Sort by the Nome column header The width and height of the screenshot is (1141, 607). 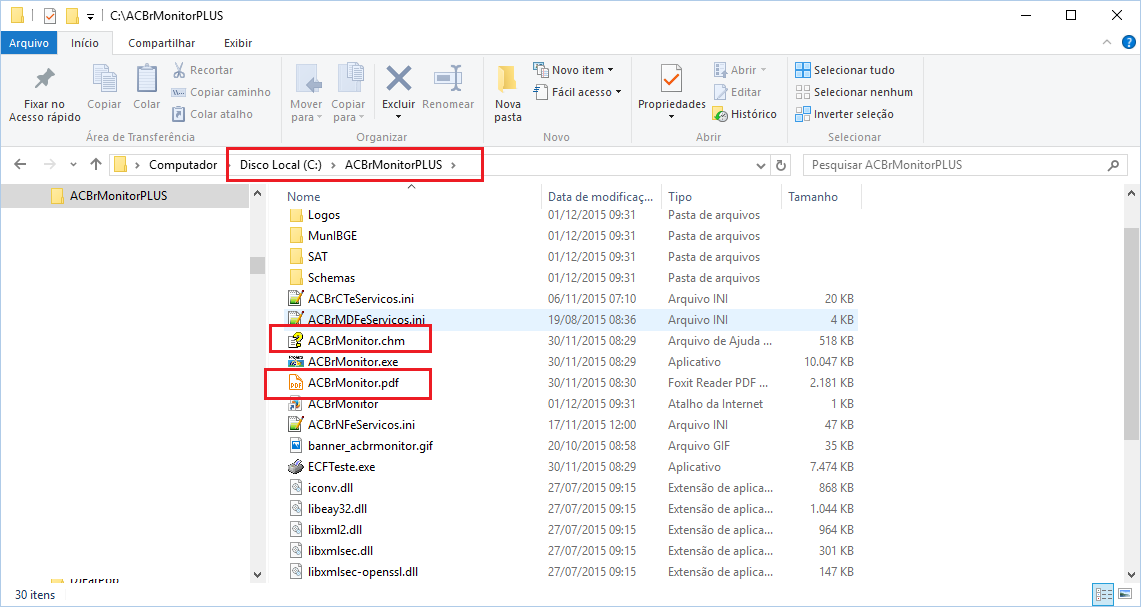point(303,197)
